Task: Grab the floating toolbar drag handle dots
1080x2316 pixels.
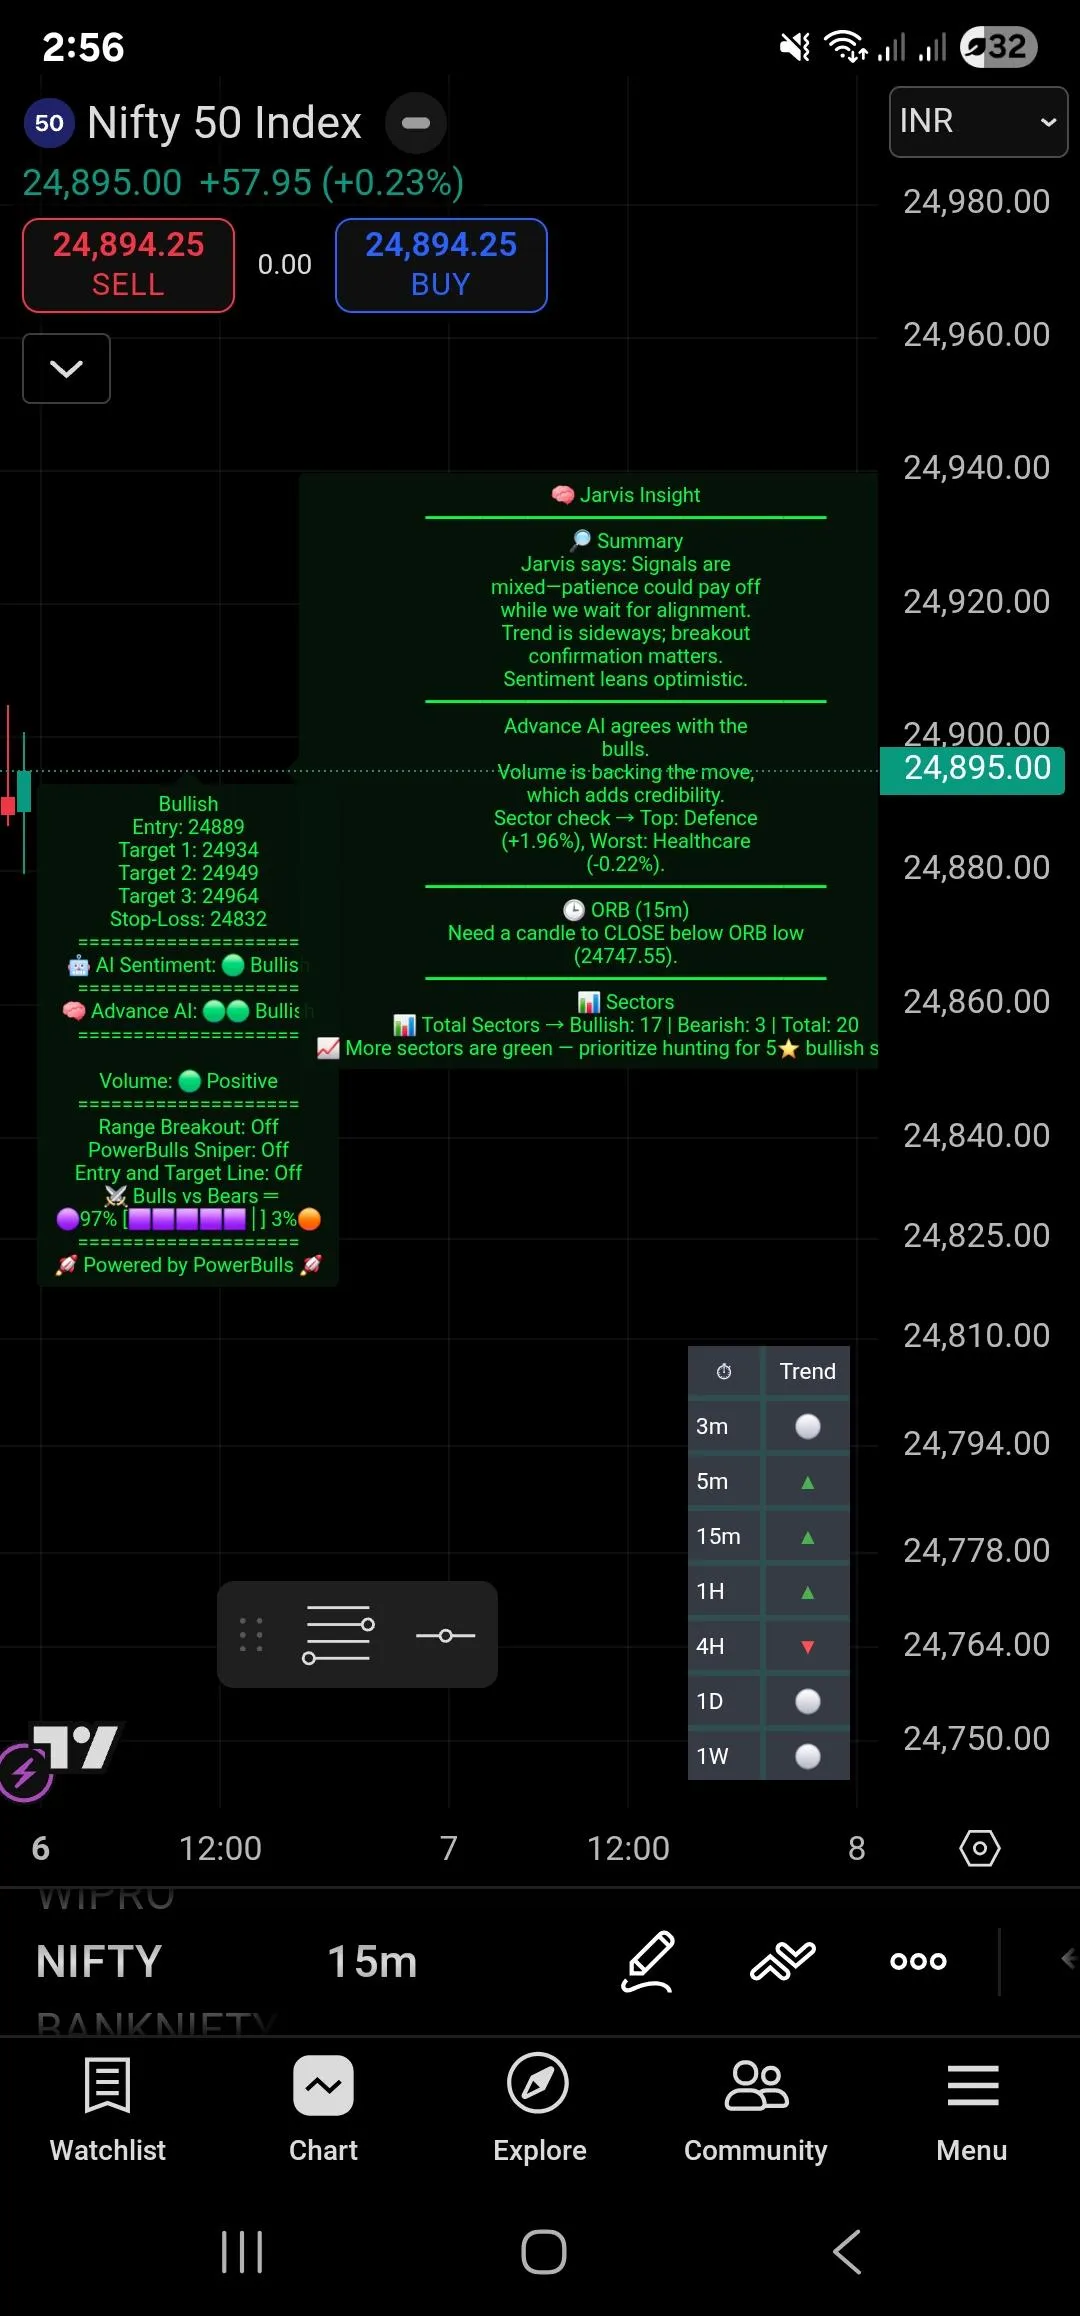Action: tap(251, 1634)
